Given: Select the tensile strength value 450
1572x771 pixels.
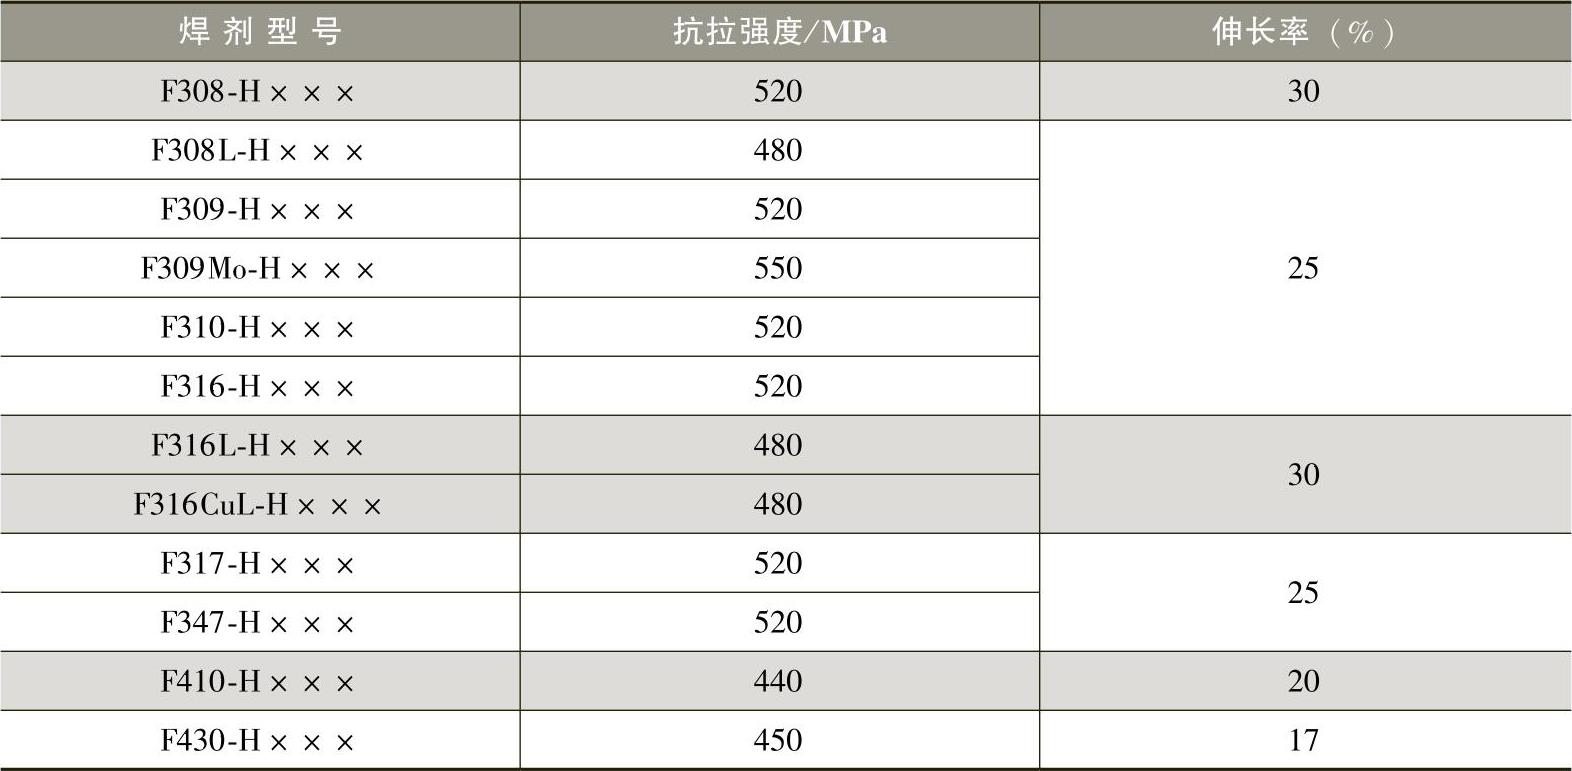Looking at the screenshot, I should pyautogui.click(x=778, y=740).
